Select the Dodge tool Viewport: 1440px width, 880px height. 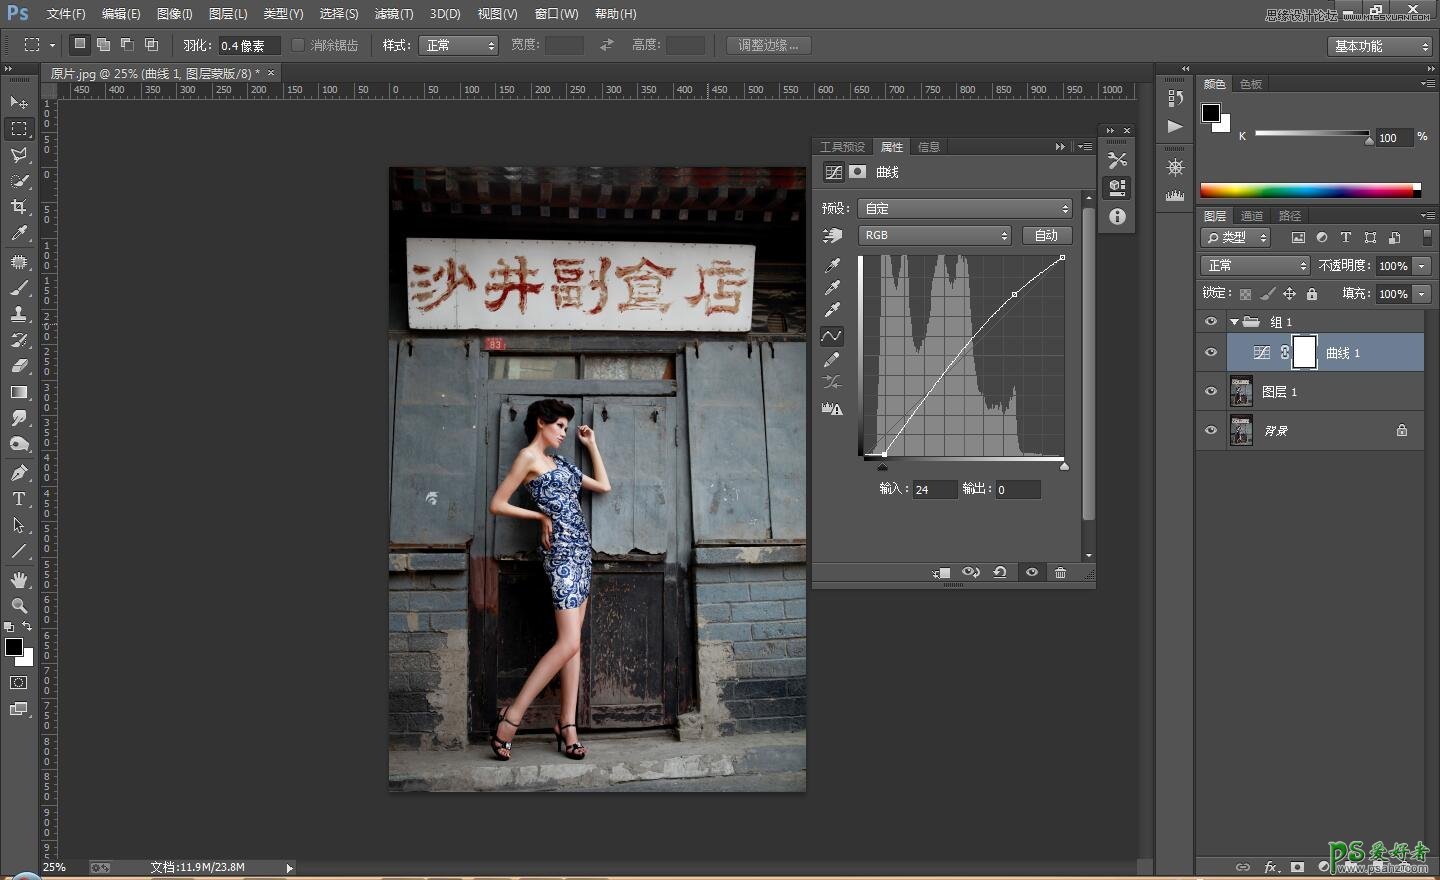(x=19, y=444)
